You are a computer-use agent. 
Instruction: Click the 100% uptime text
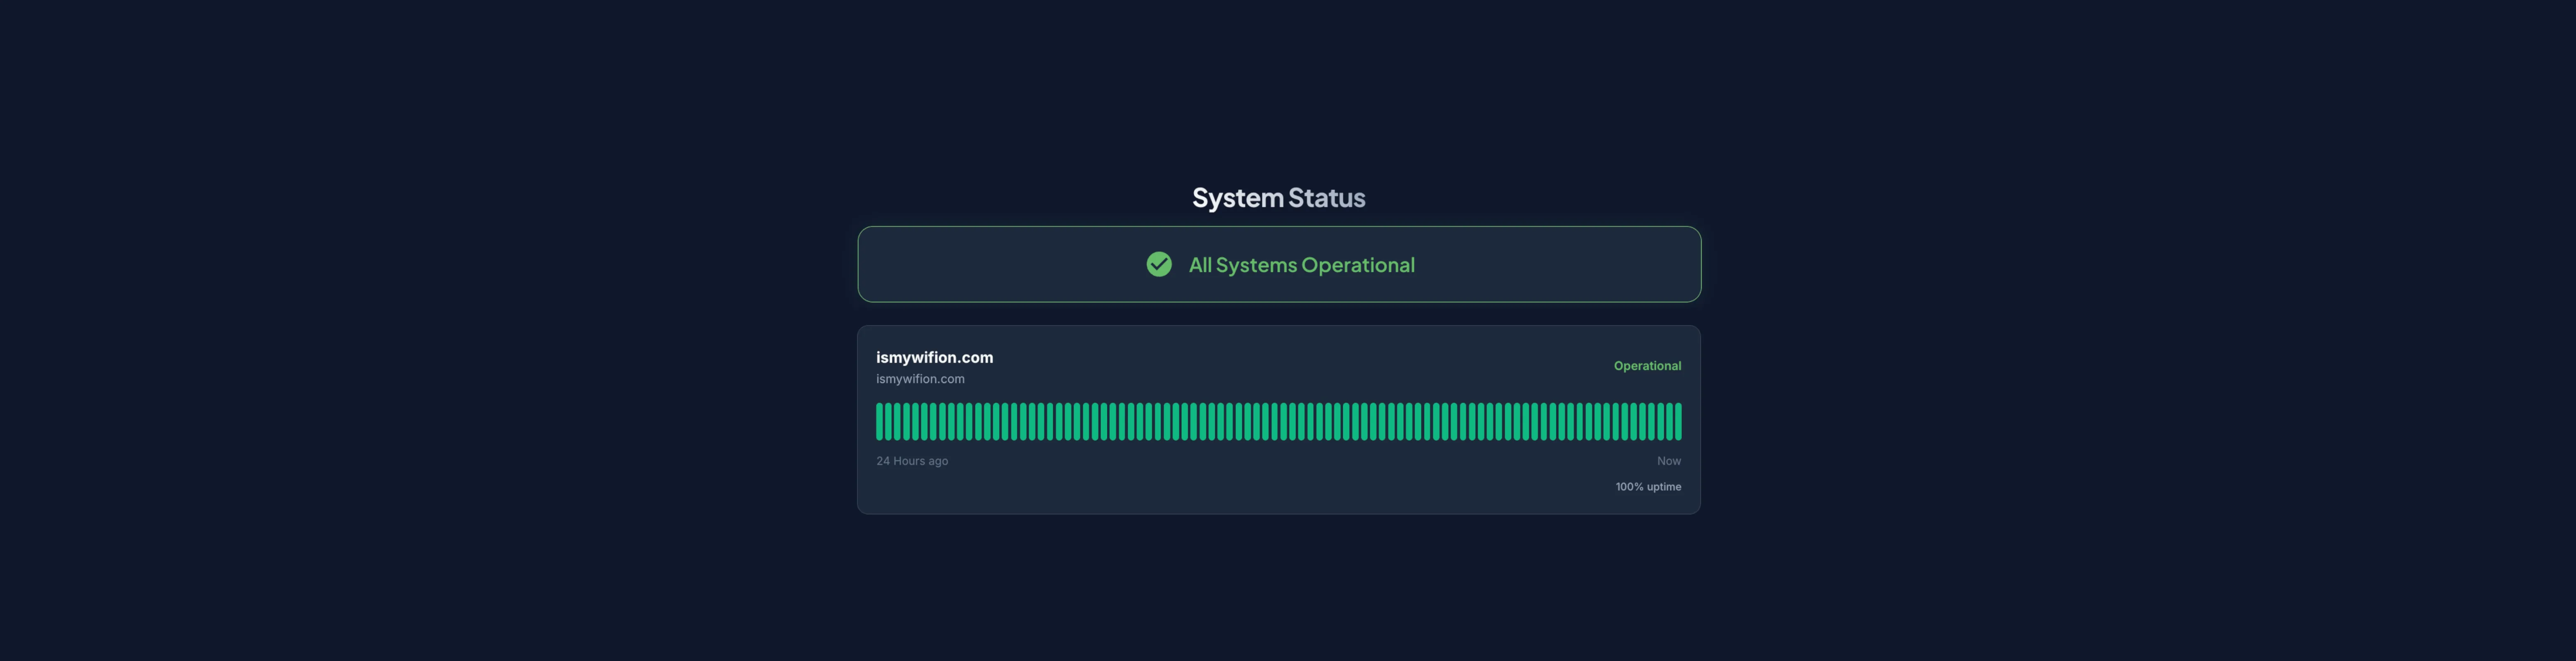[1648, 487]
